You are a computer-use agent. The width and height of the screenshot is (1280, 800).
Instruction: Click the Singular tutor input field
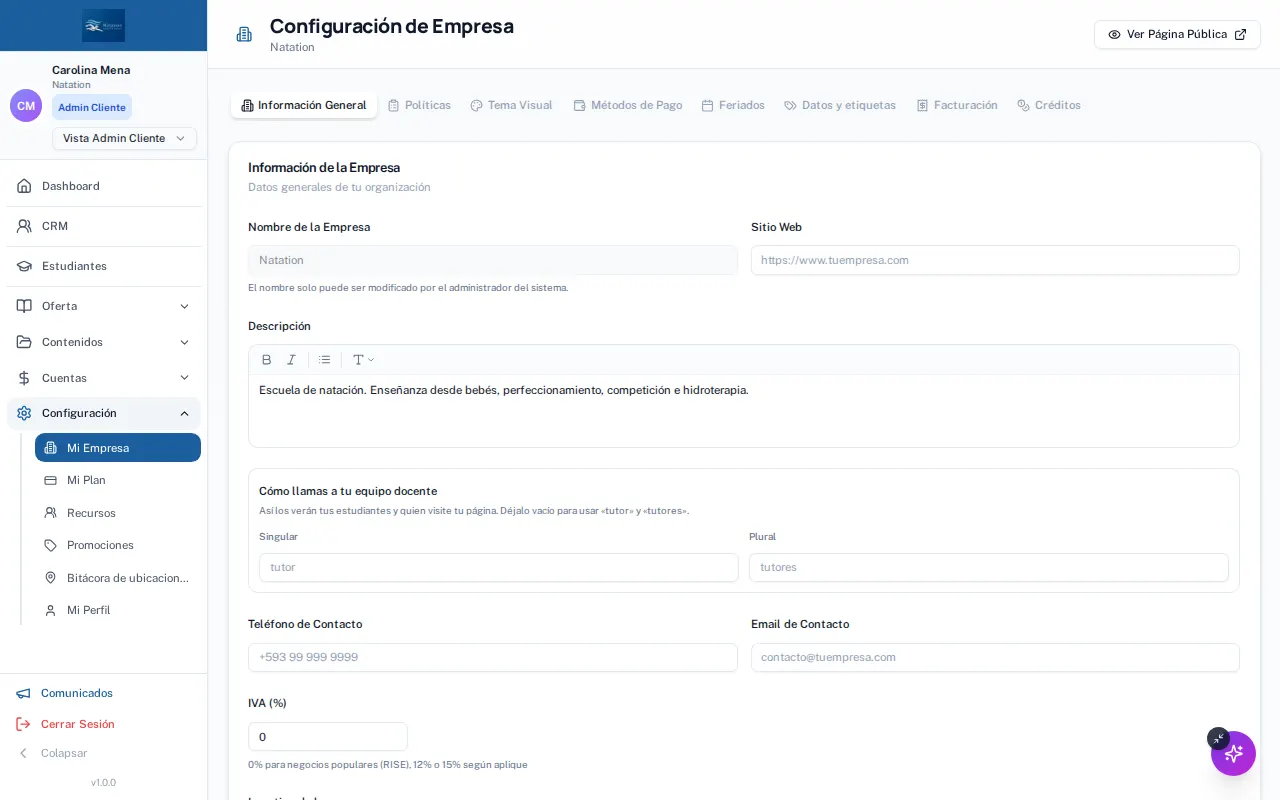pyautogui.click(x=498, y=567)
